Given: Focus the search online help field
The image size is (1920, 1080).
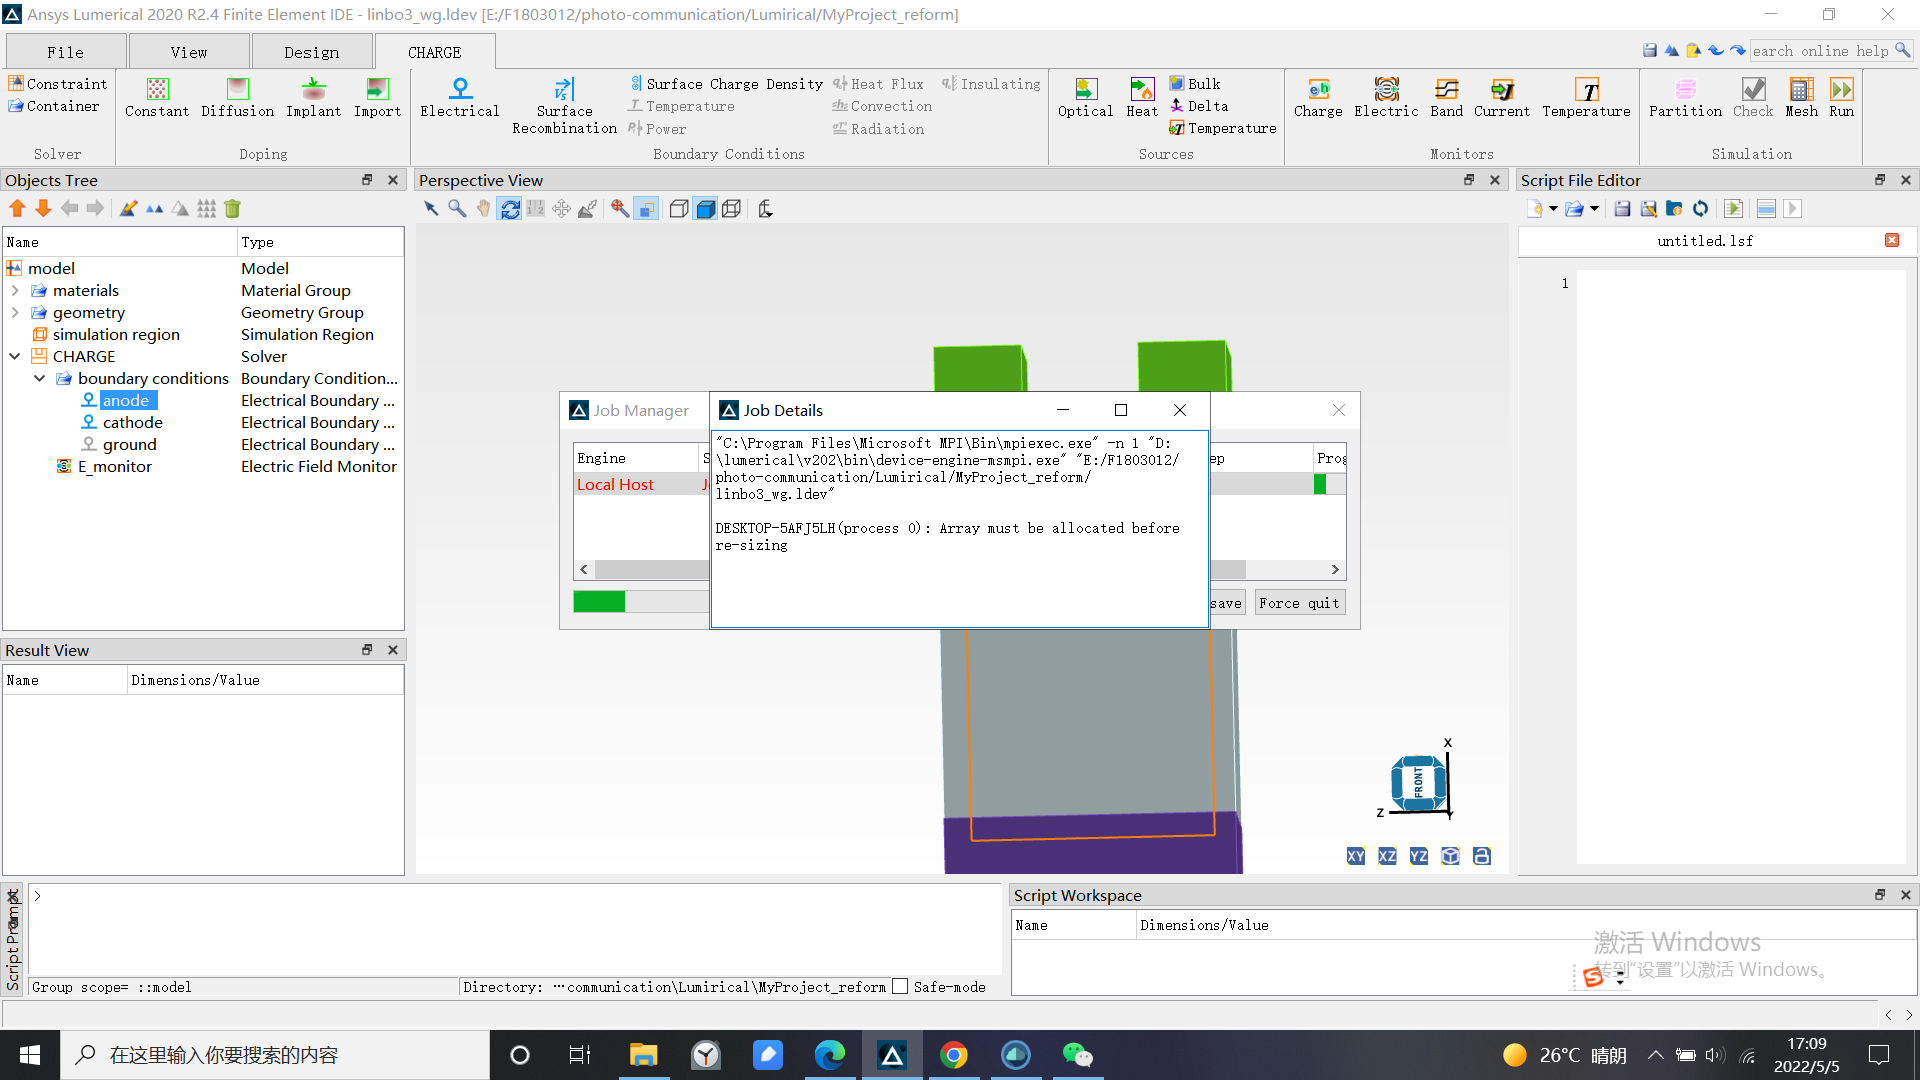Looking at the screenshot, I should pyautogui.click(x=1820, y=51).
